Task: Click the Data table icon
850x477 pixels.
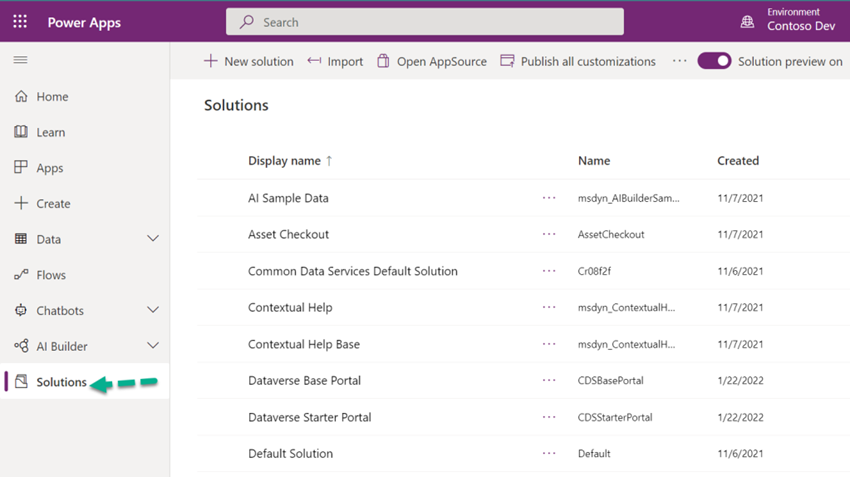Action: (x=21, y=238)
